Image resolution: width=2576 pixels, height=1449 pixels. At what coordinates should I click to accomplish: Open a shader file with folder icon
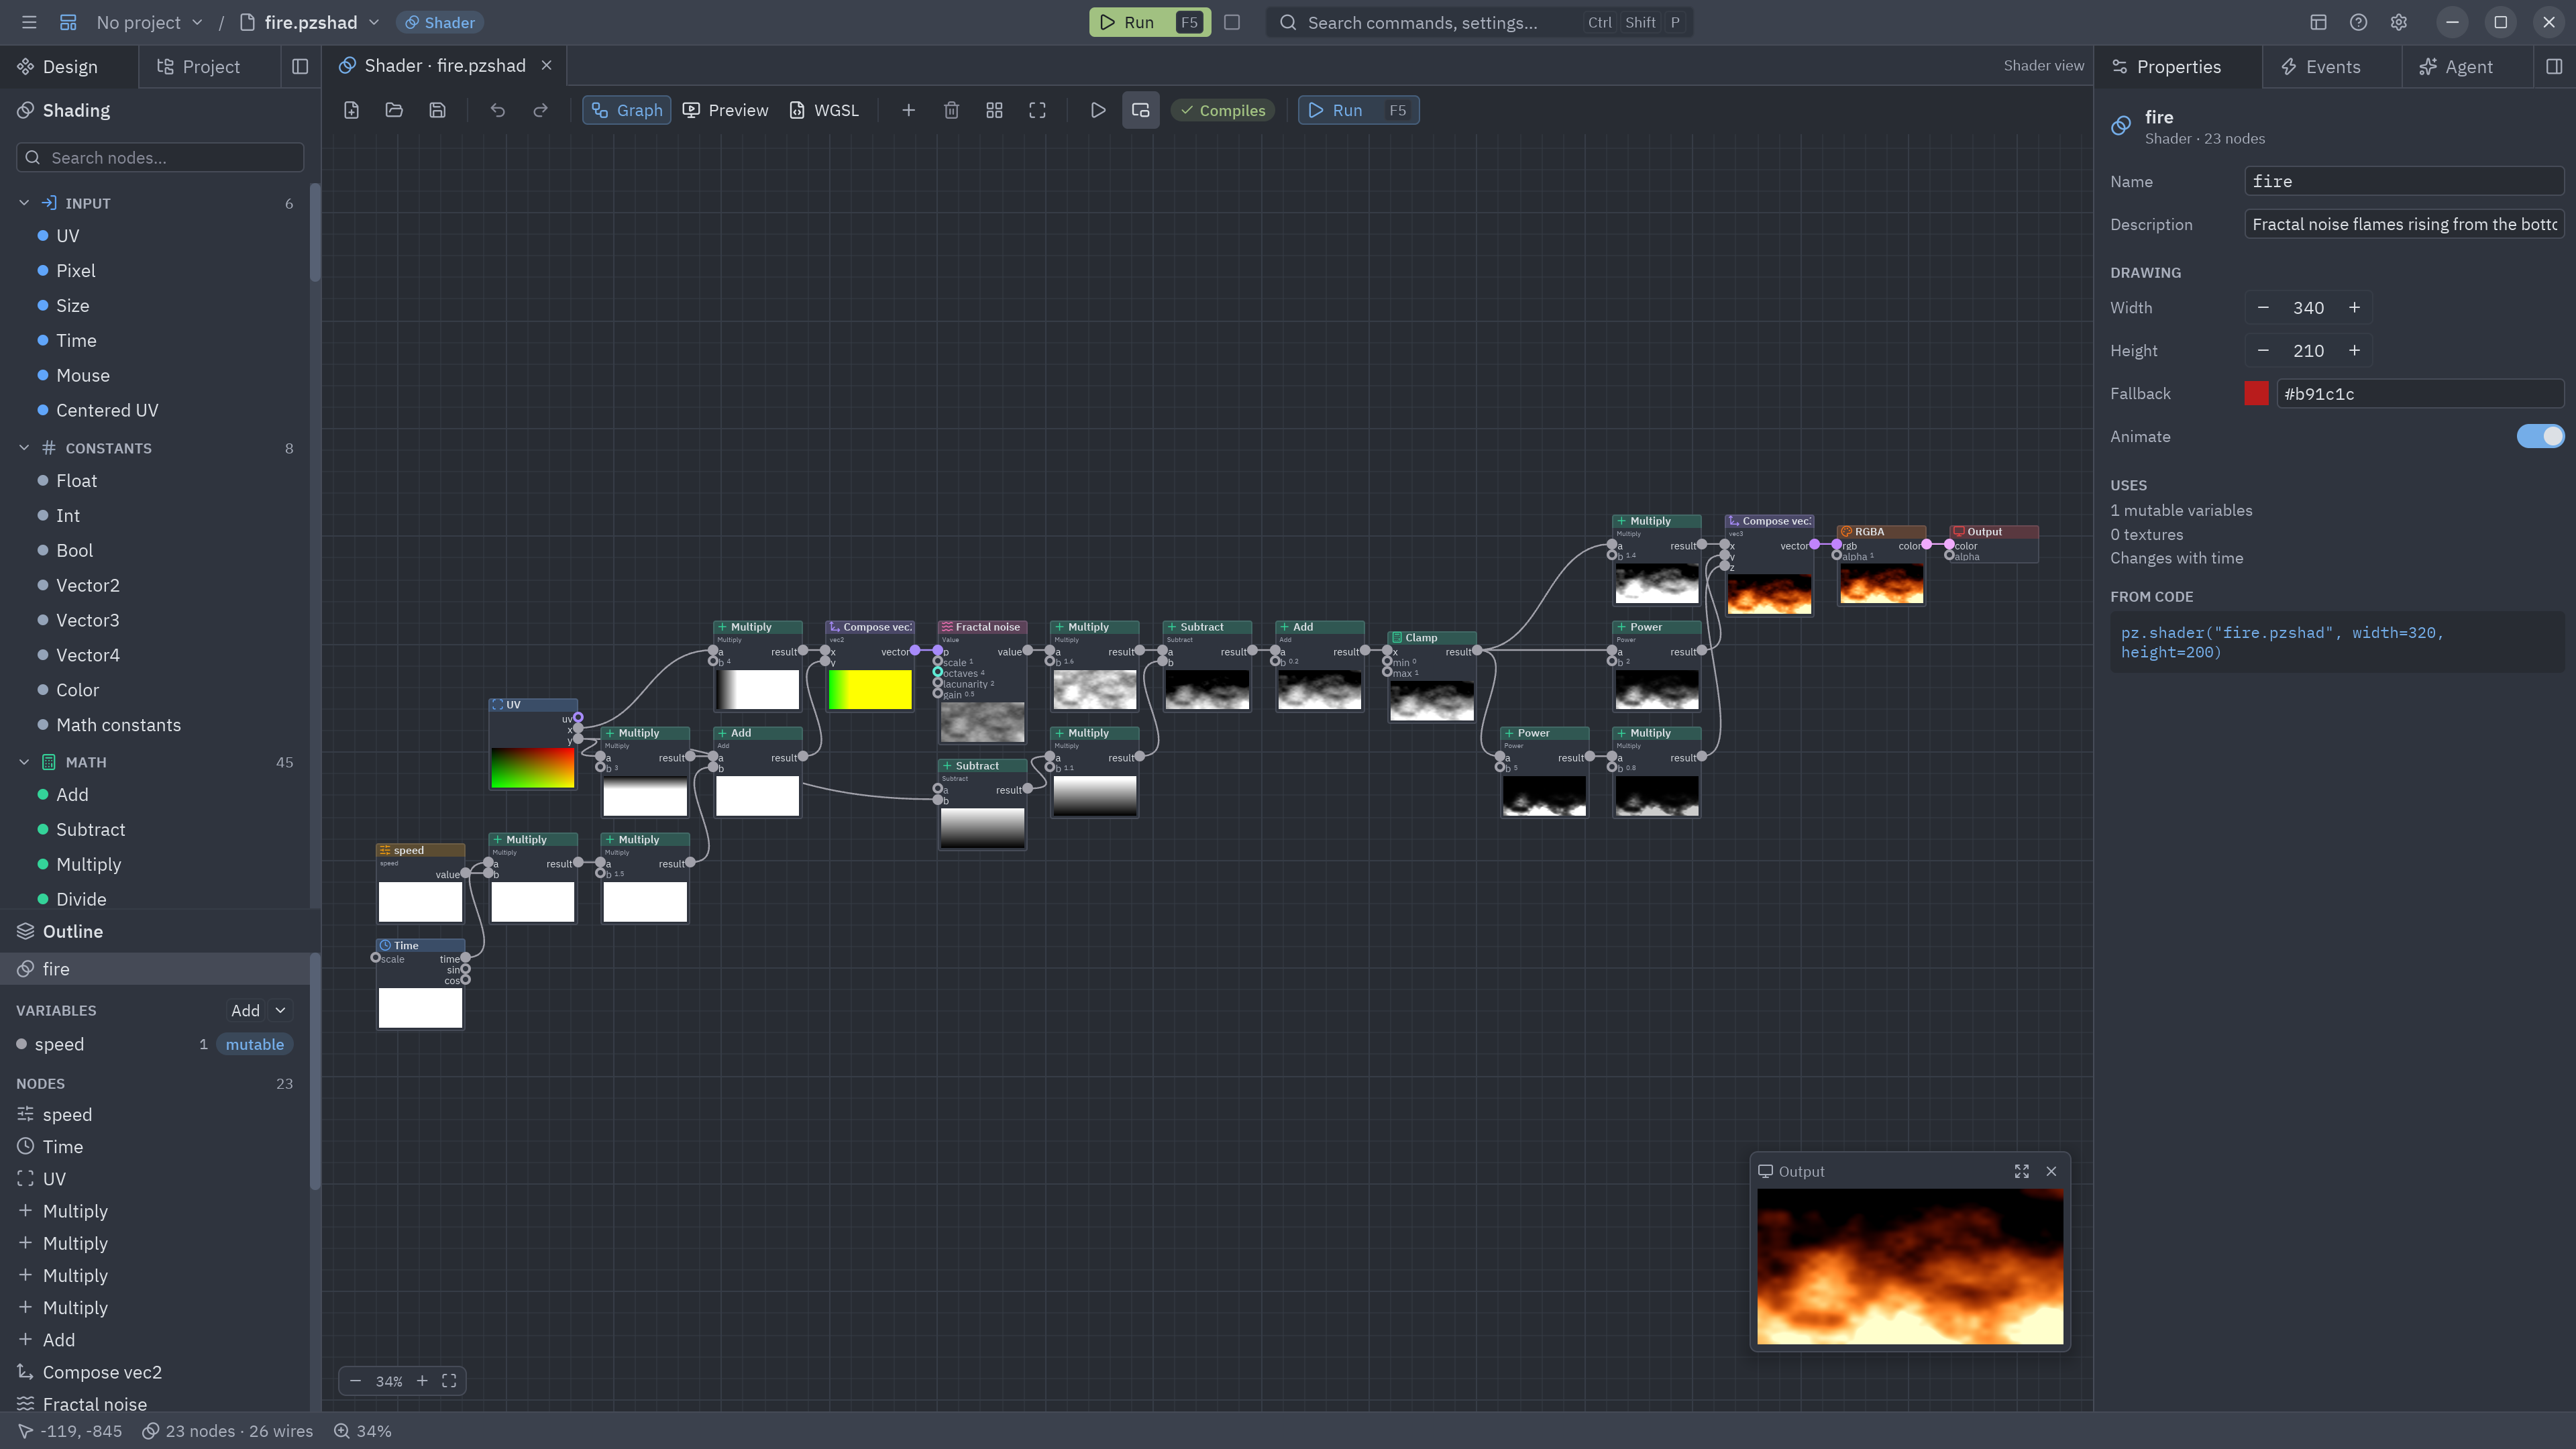pos(394,110)
